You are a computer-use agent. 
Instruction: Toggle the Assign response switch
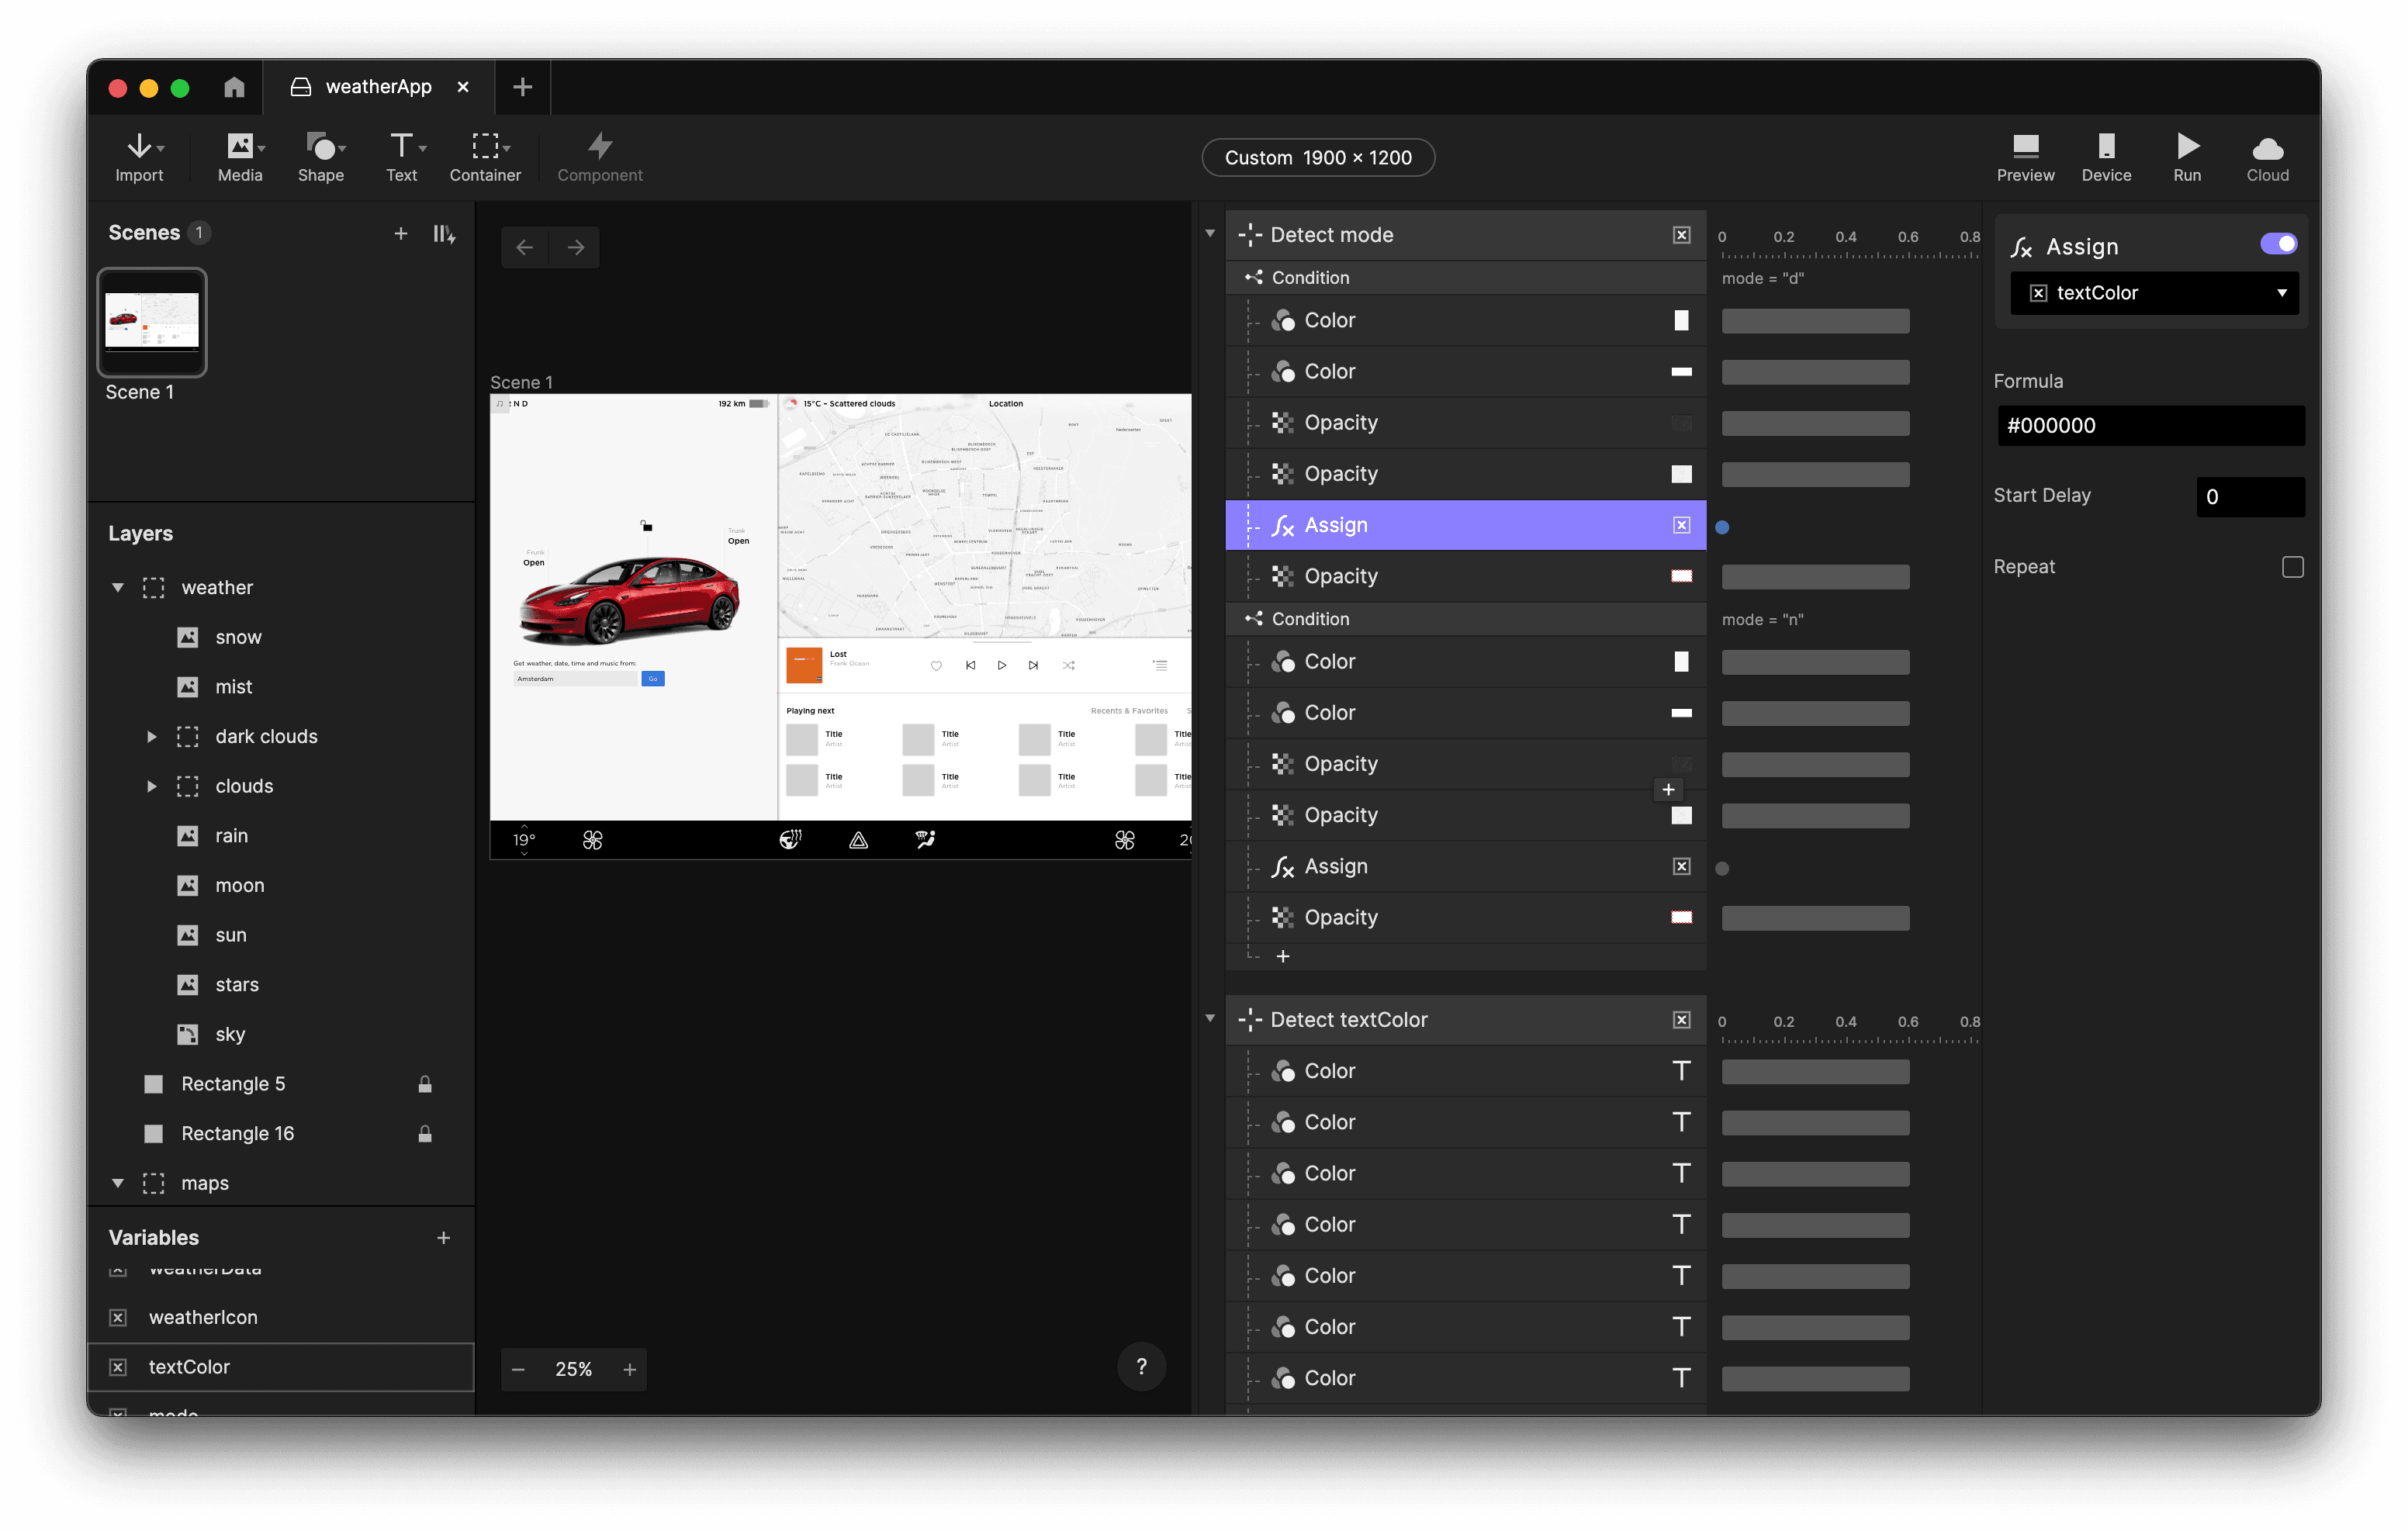2278,244
